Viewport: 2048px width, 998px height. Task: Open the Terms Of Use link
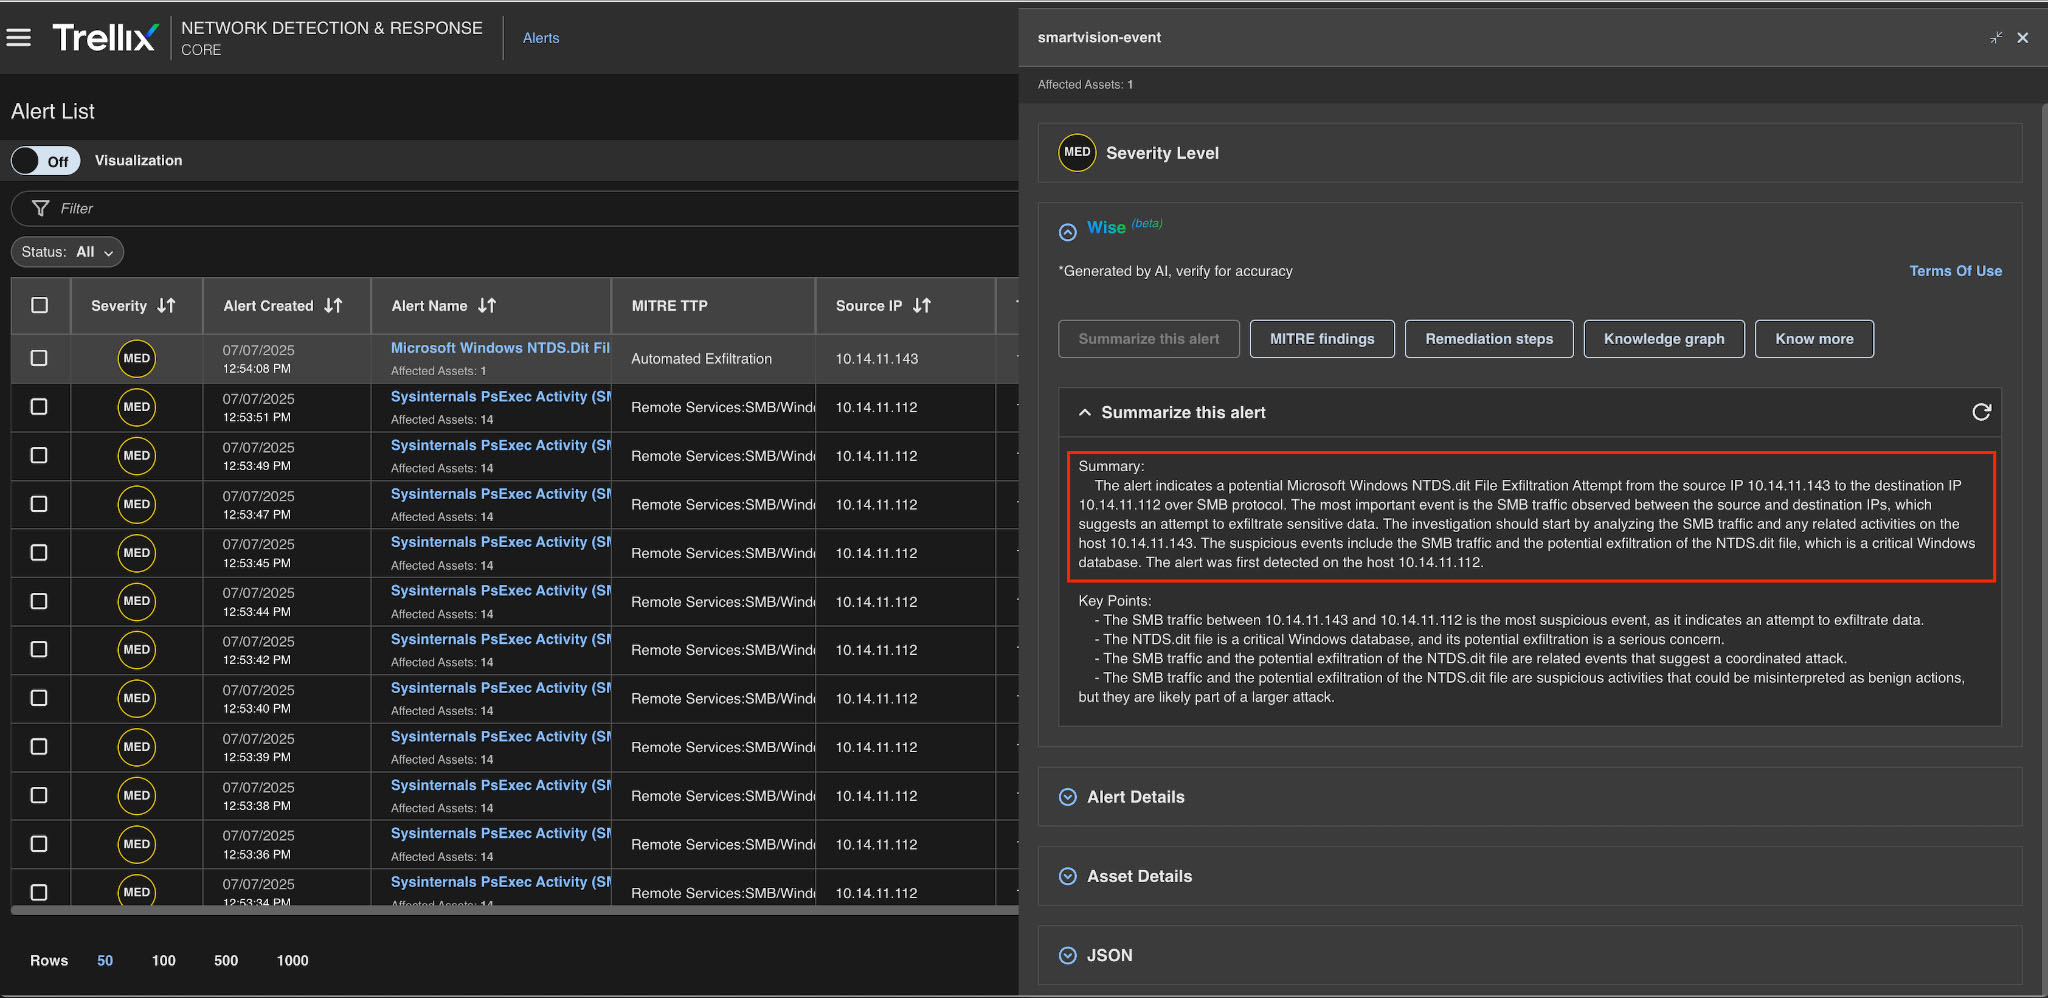point(1955,271)
